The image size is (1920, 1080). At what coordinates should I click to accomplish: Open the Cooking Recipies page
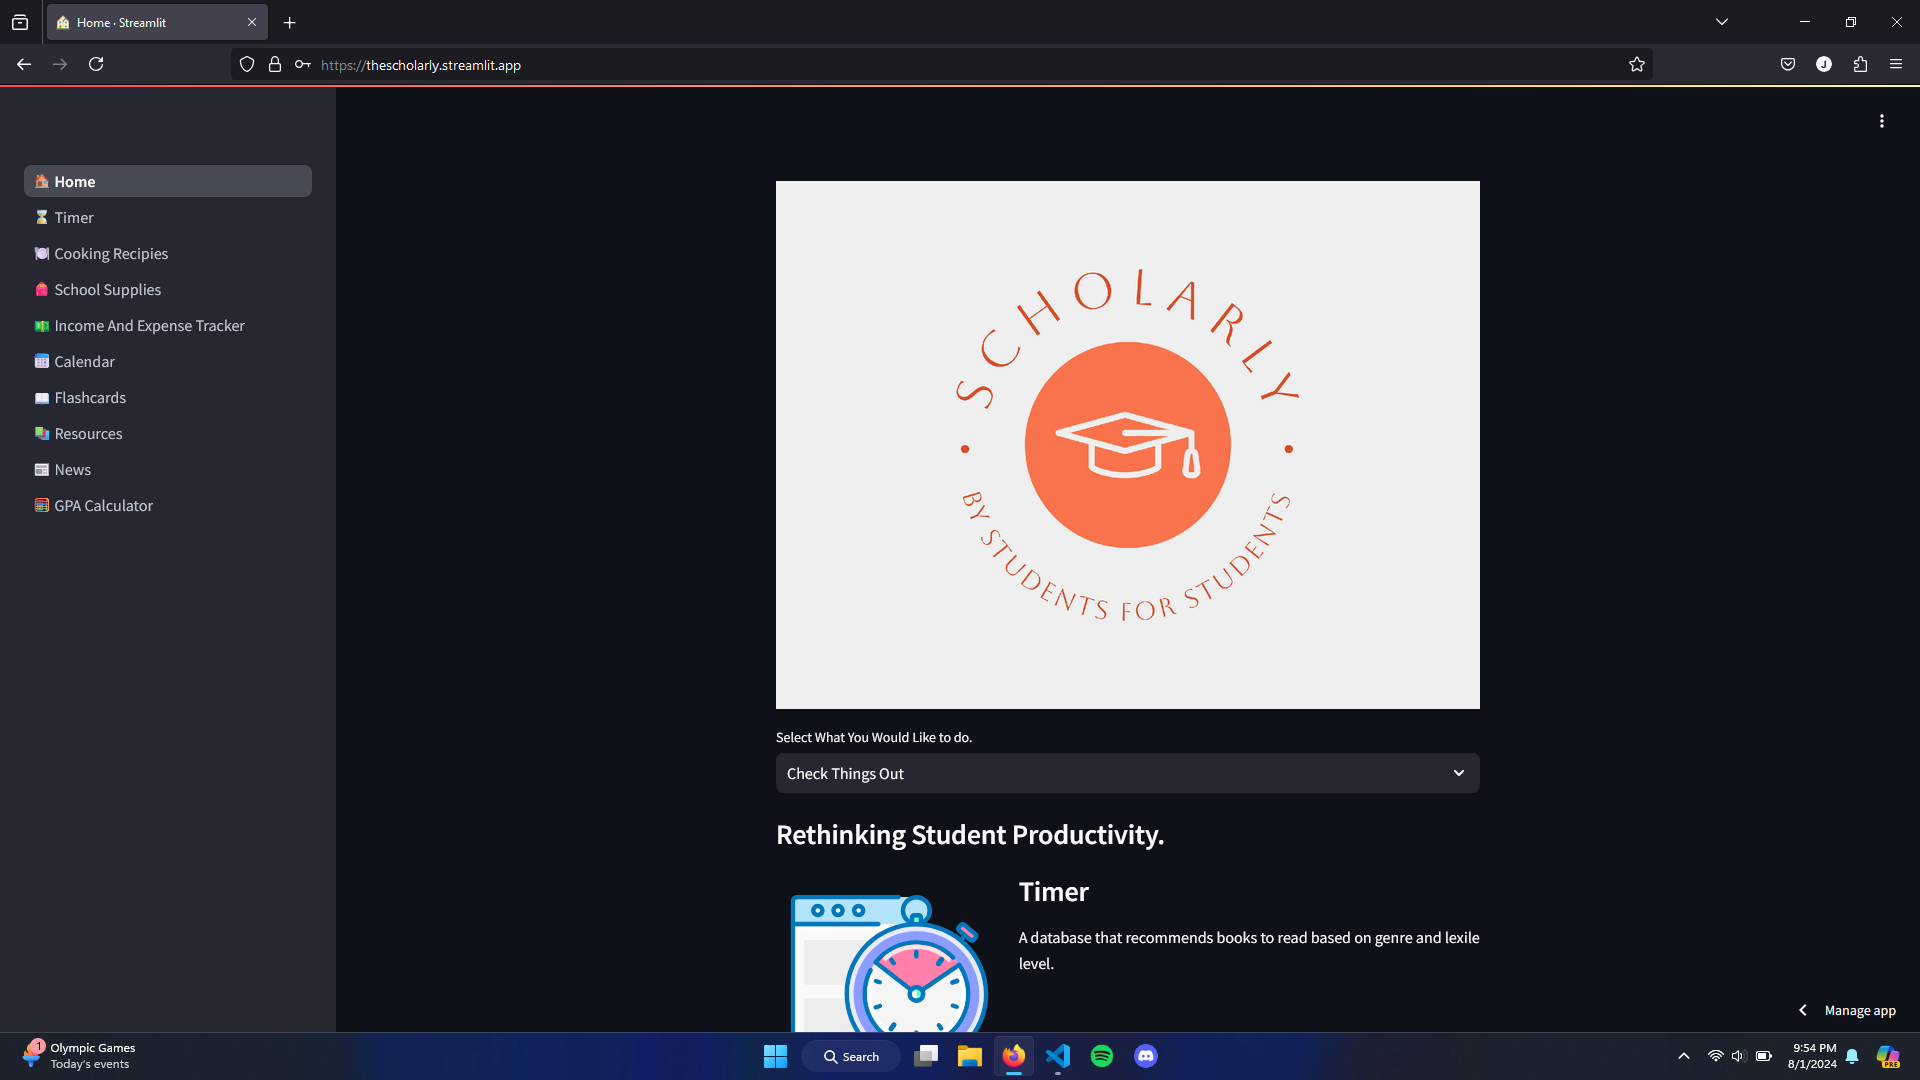[x=111, y=254]
